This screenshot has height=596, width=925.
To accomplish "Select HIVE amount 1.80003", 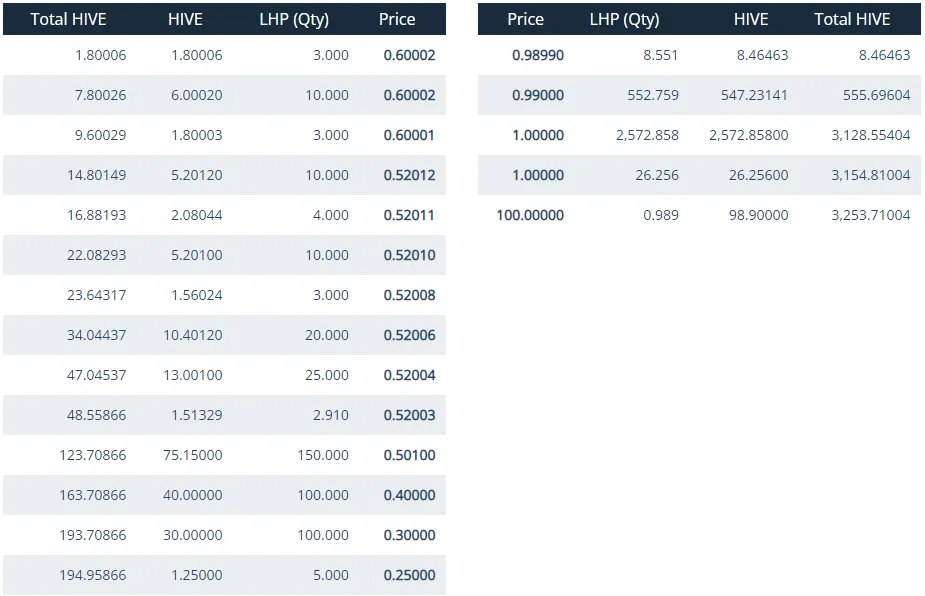I will [196, 135].
